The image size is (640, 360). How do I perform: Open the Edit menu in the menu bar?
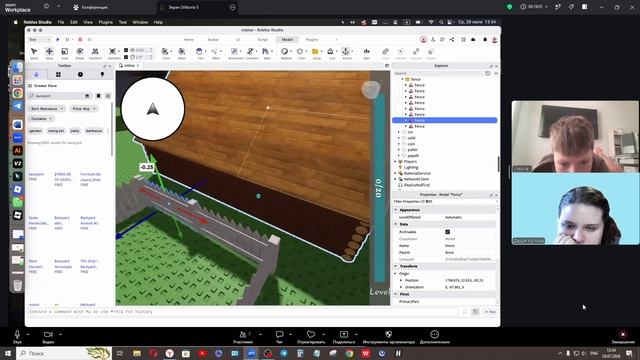click(74, 22)
